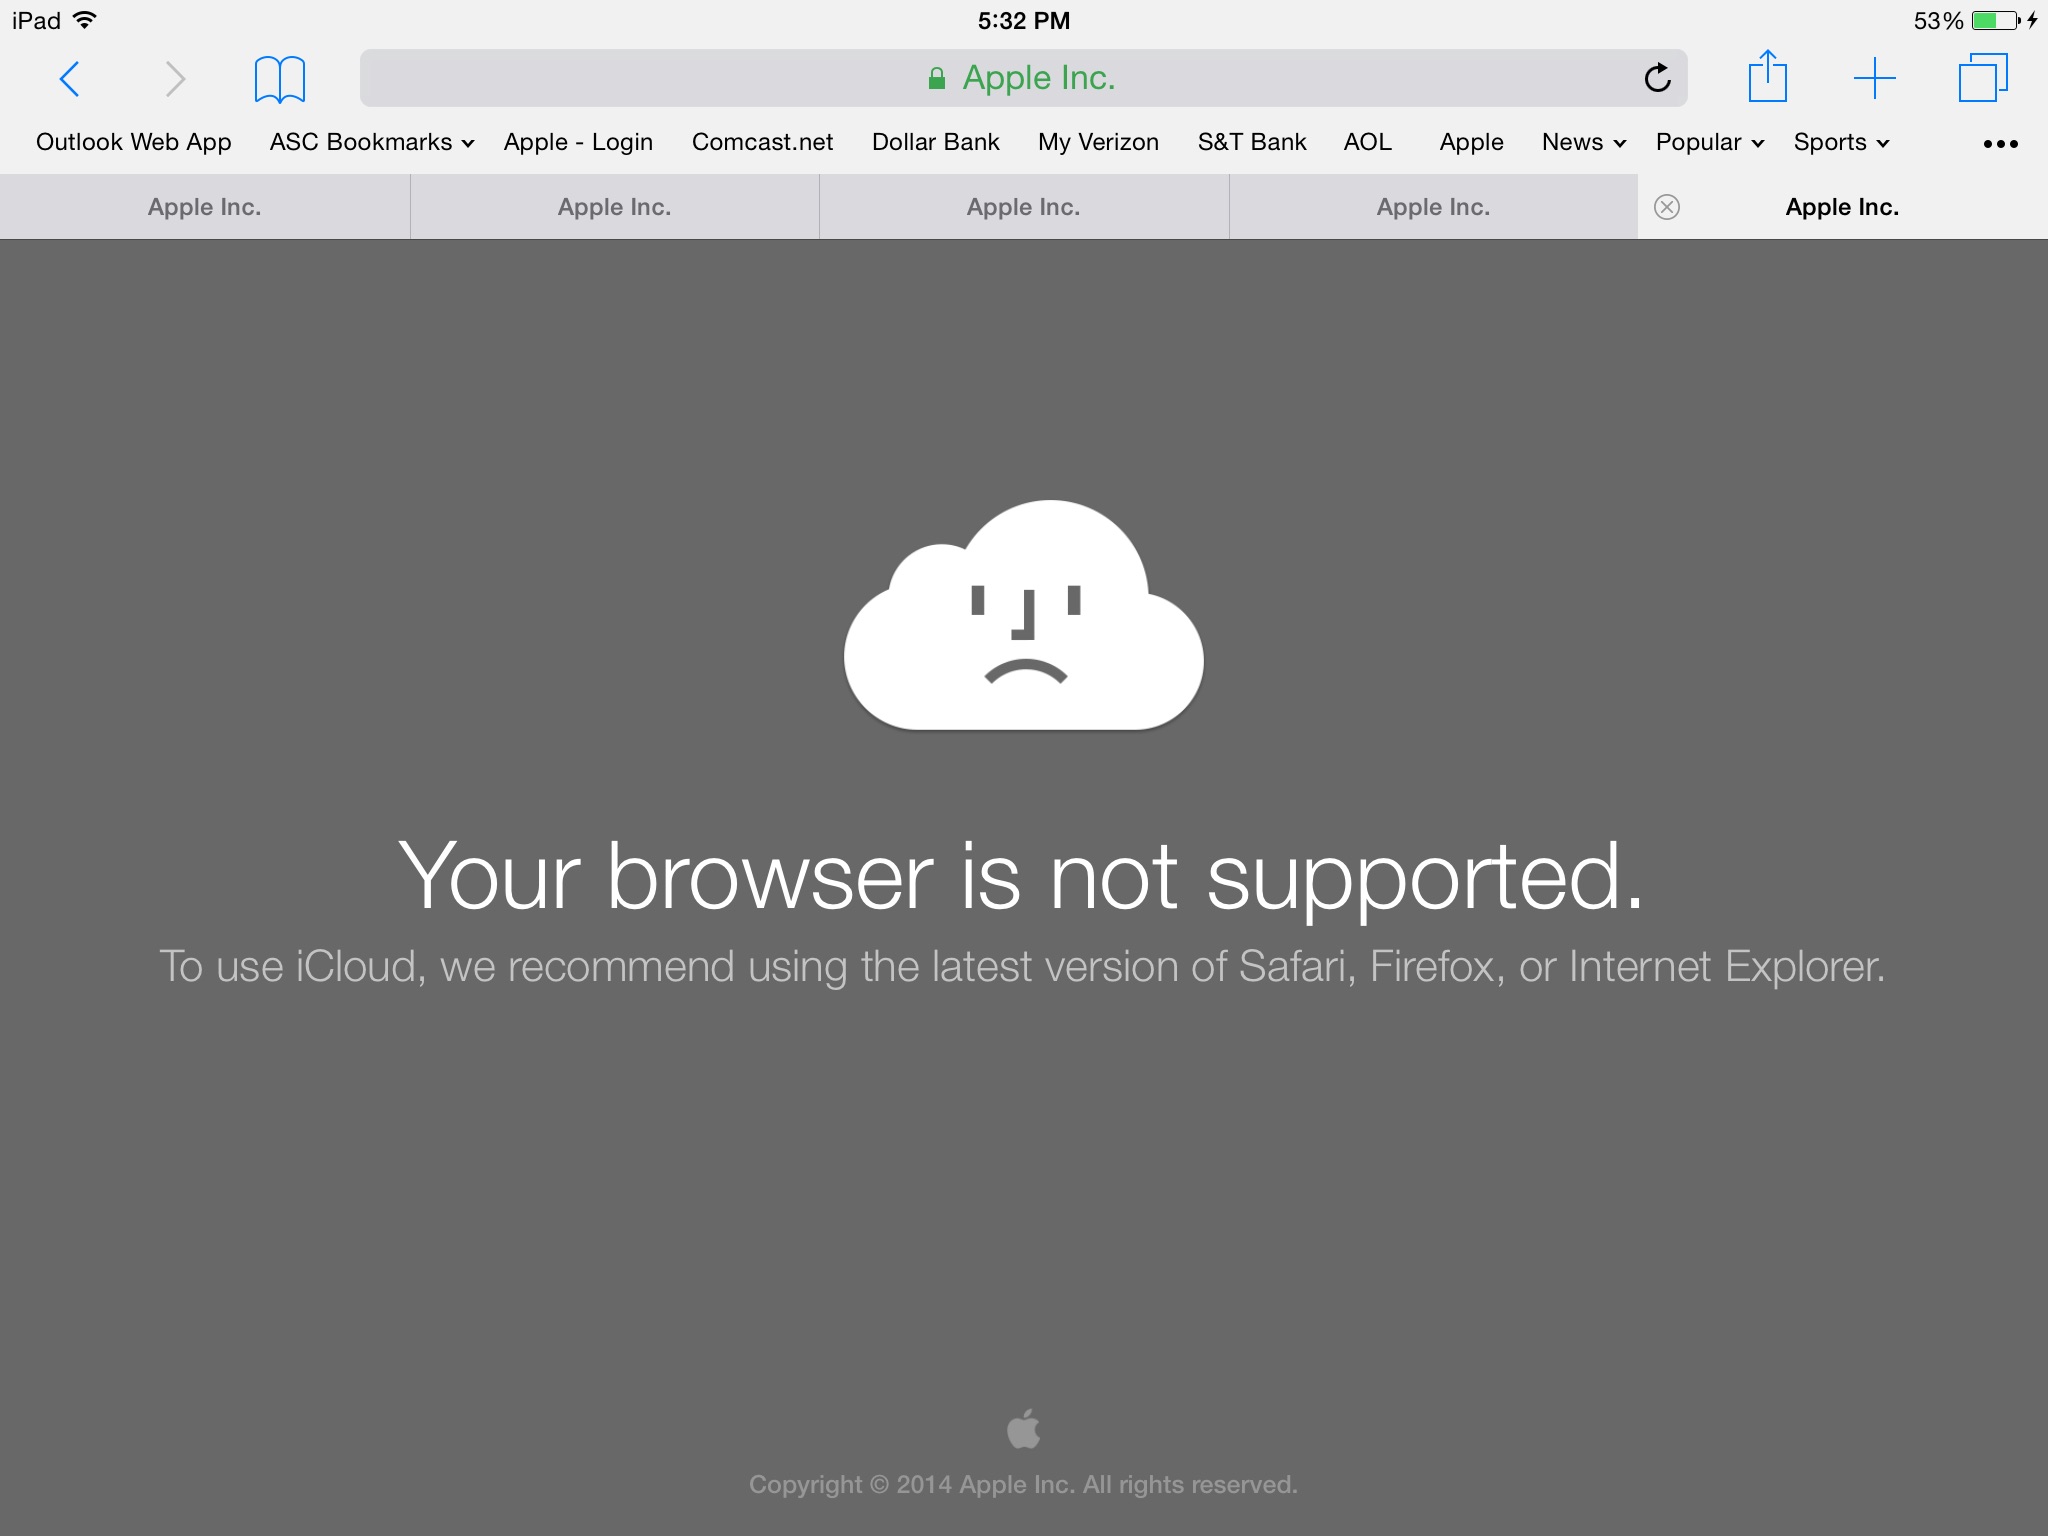Image resolution: width=2048 pixels, height=1536 pixels.
Task: Close the active Apple Inc. tab
Action: (x=1667, y=207)
